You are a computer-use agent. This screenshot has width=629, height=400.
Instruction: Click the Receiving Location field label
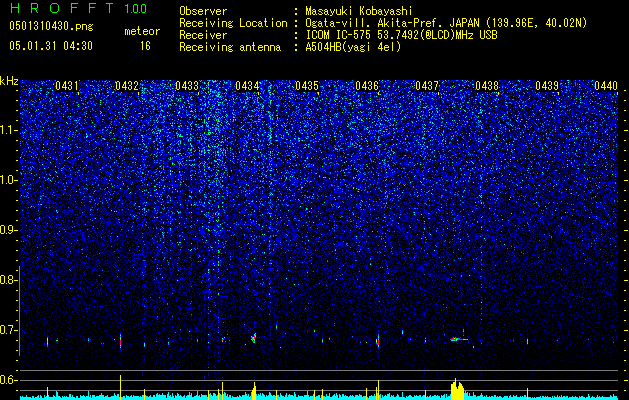click(x=233, y=23)
